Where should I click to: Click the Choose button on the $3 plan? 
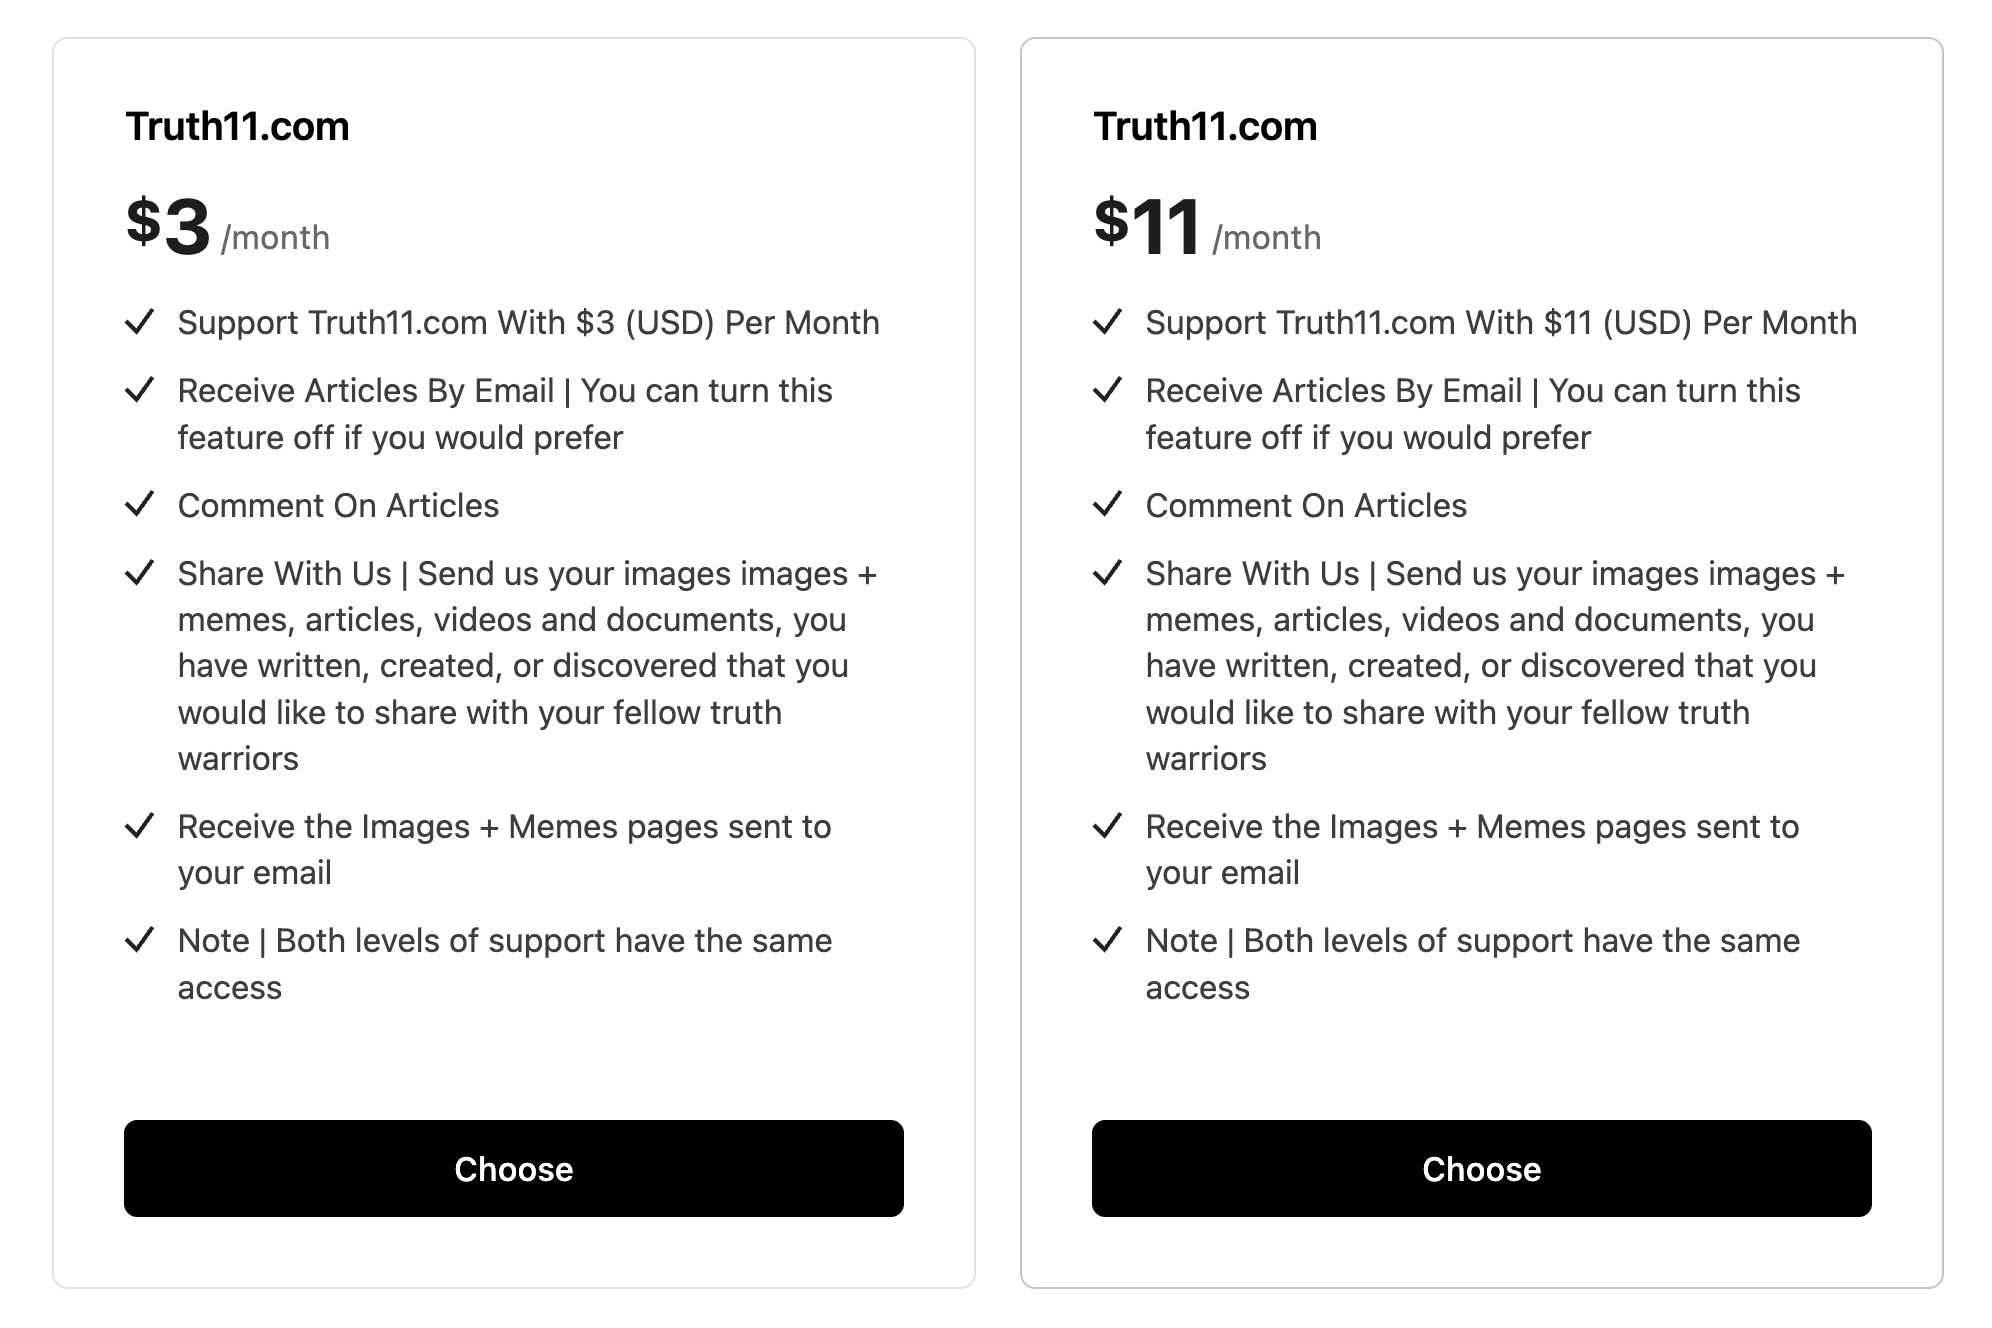point(513,1168)
